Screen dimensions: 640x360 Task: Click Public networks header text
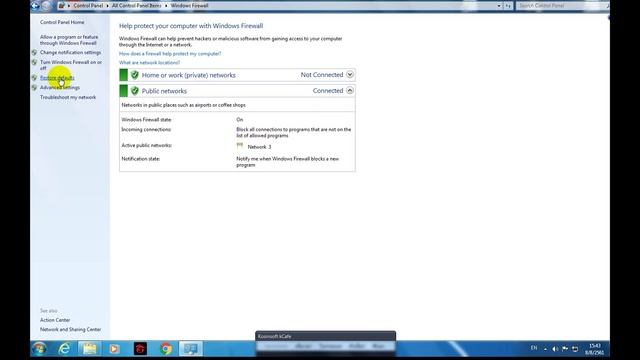pos(164,91)
